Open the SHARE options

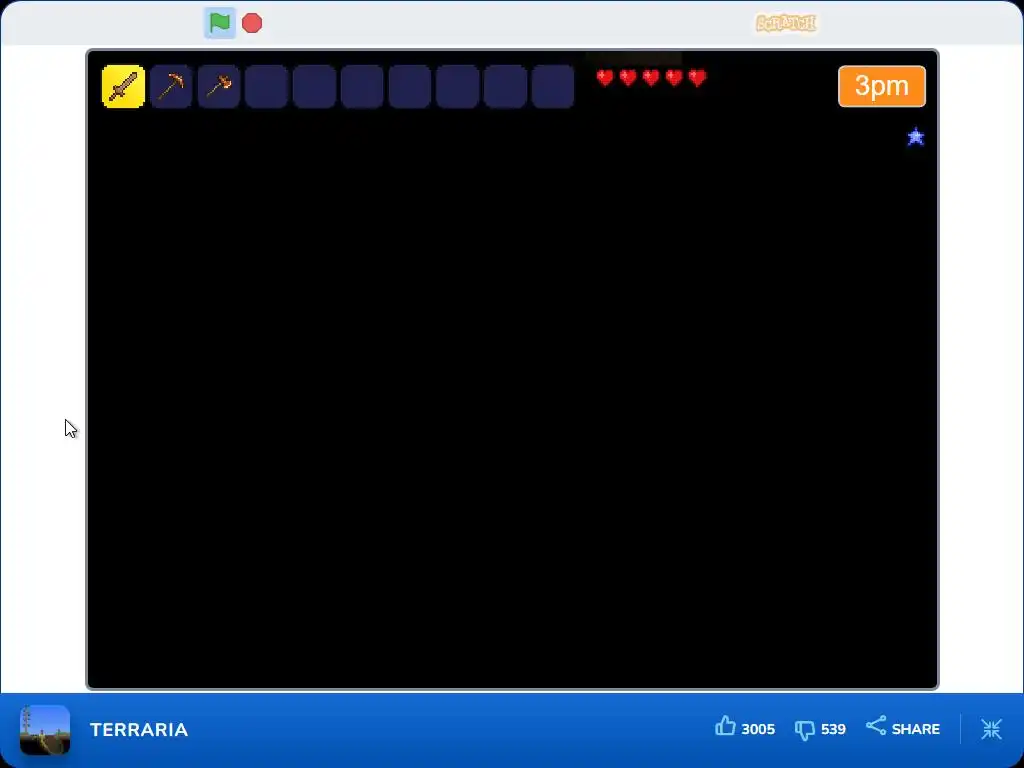click(x=903, y=728)
